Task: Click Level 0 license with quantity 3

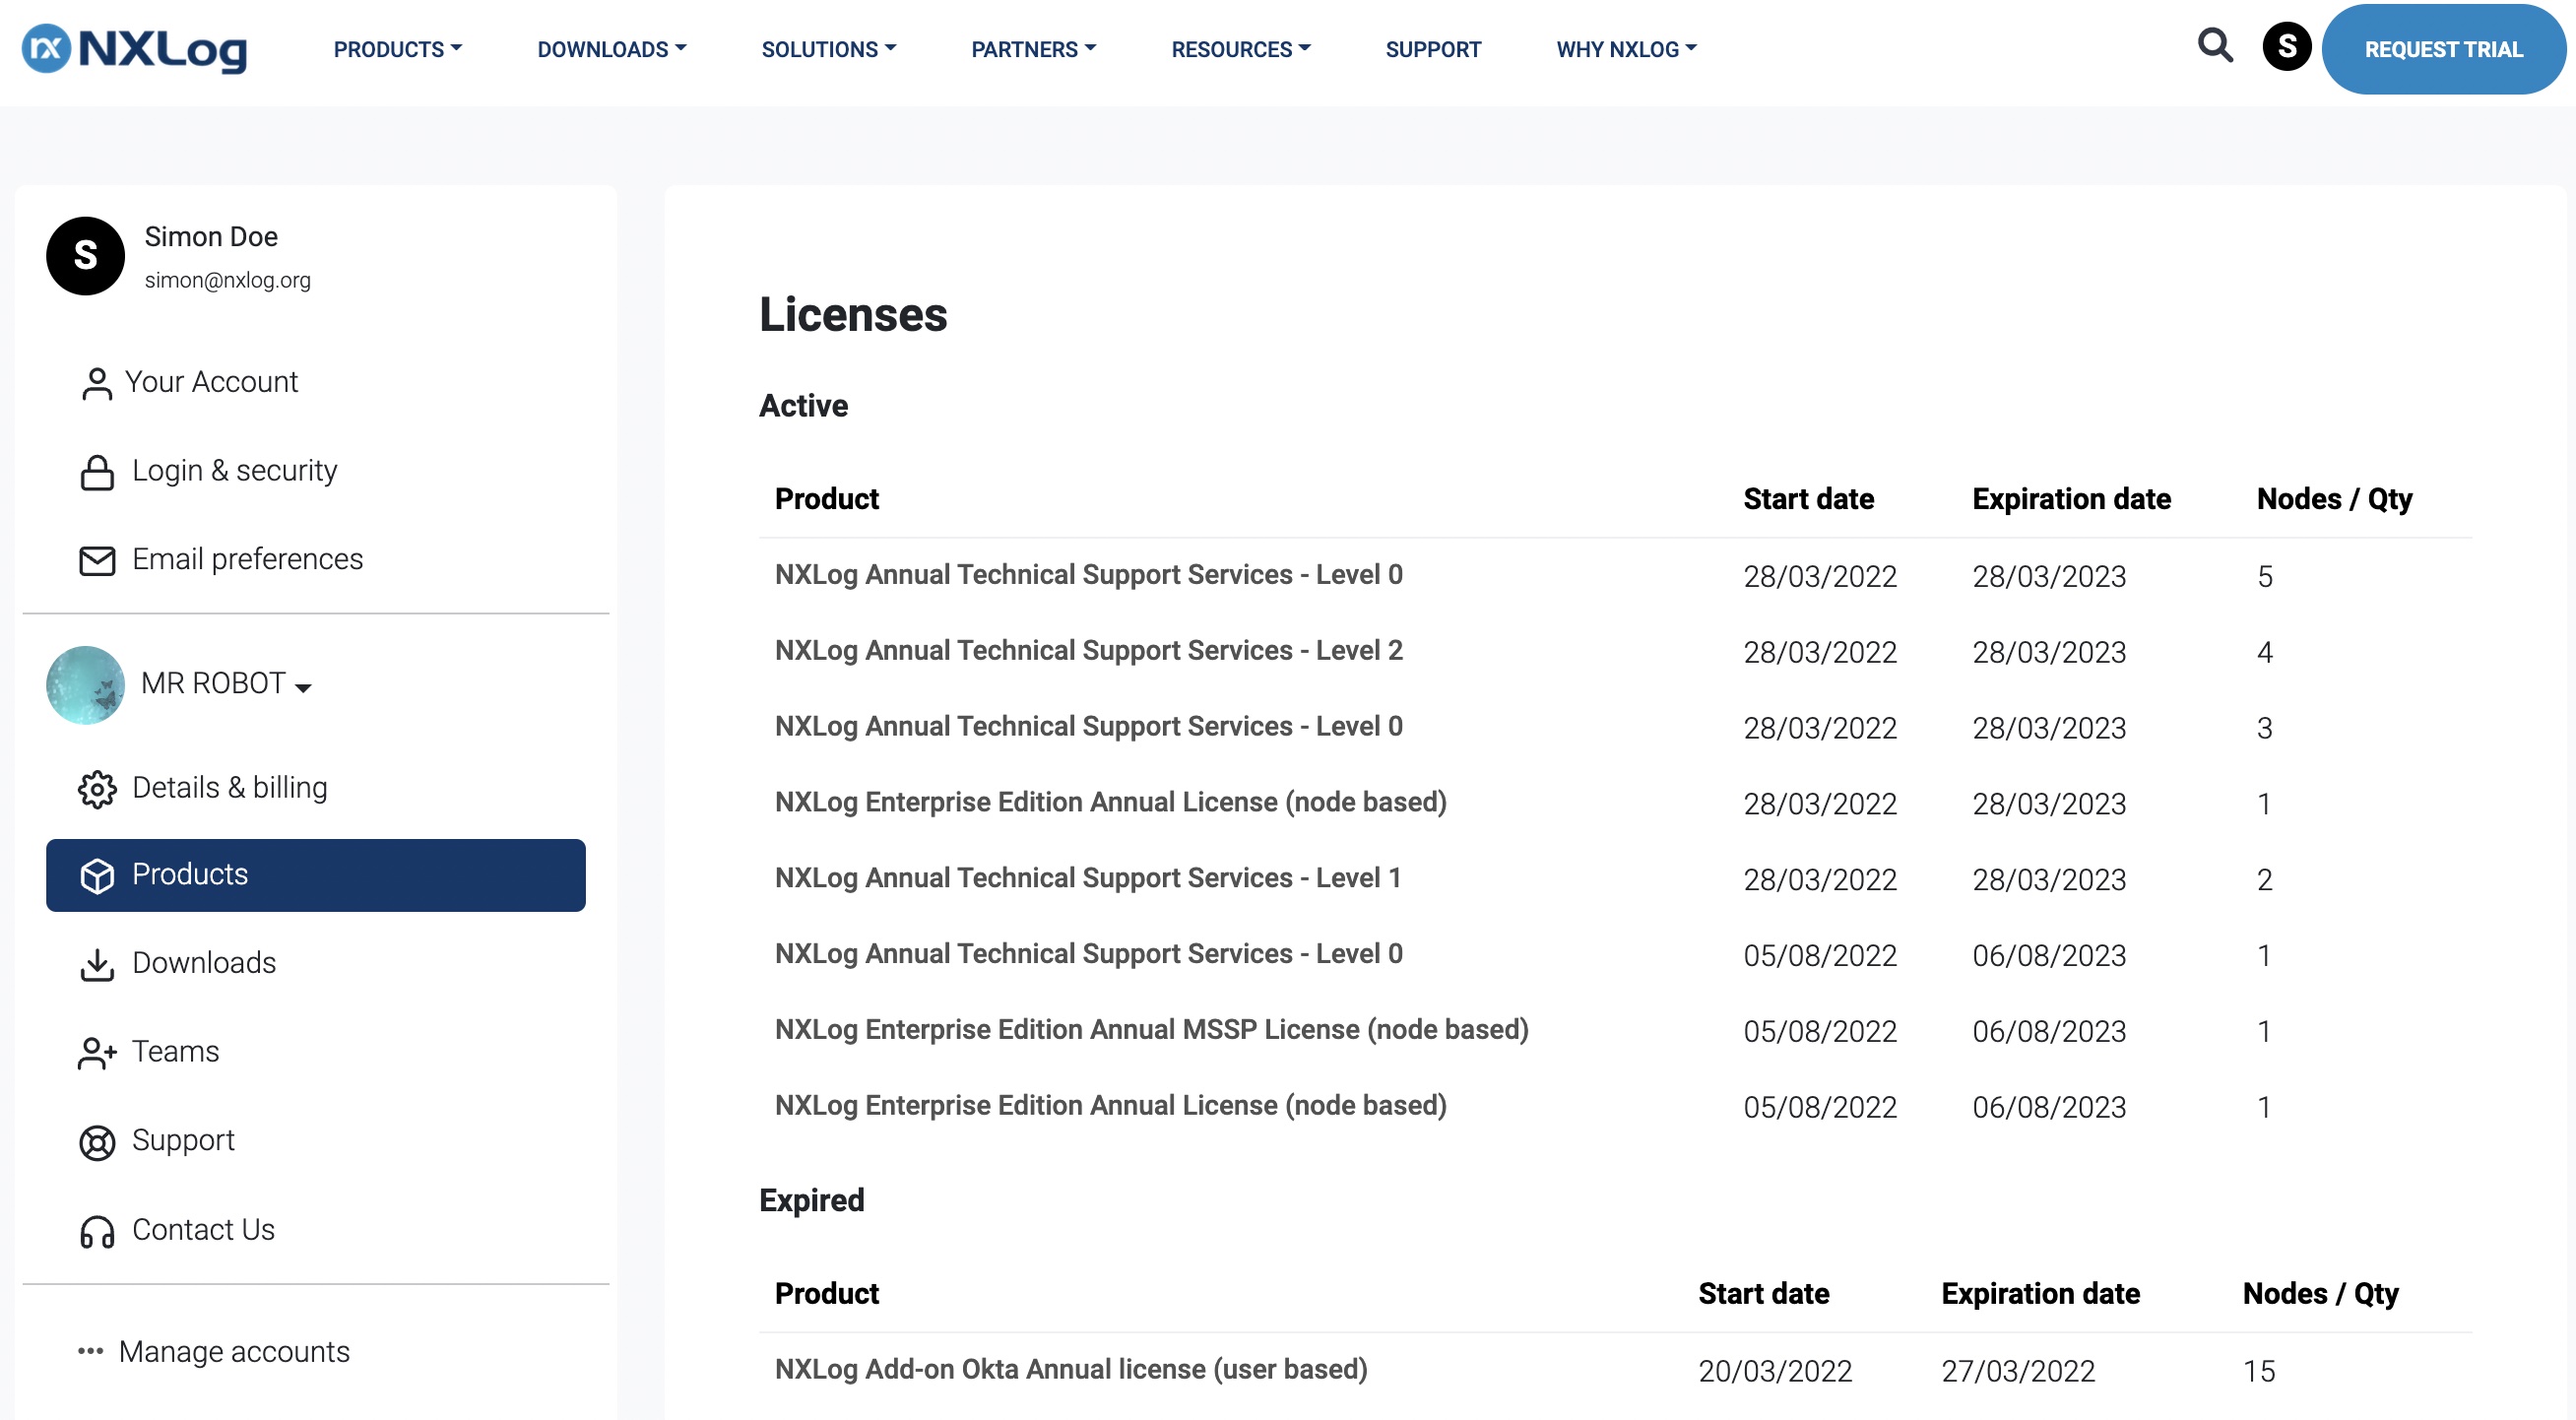Action: pos(1088,727)
